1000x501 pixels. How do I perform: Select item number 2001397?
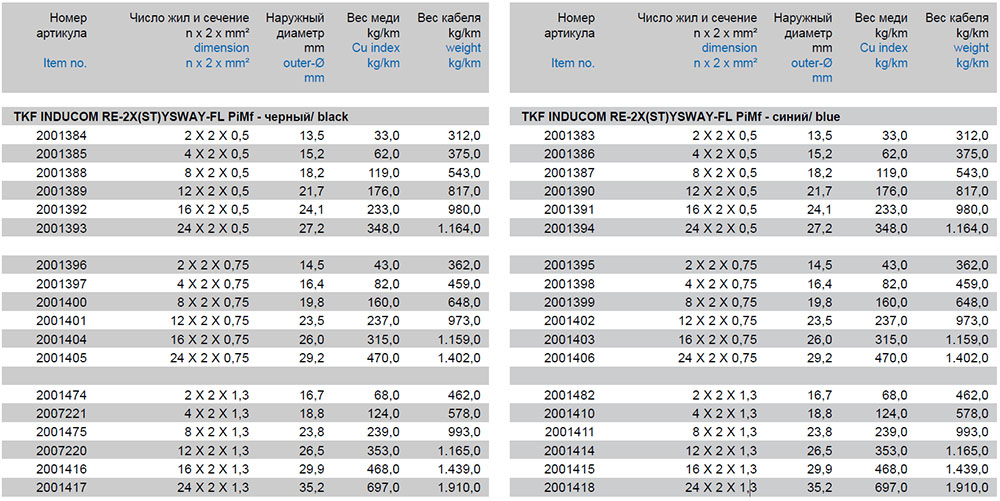[x=61, y=284]
